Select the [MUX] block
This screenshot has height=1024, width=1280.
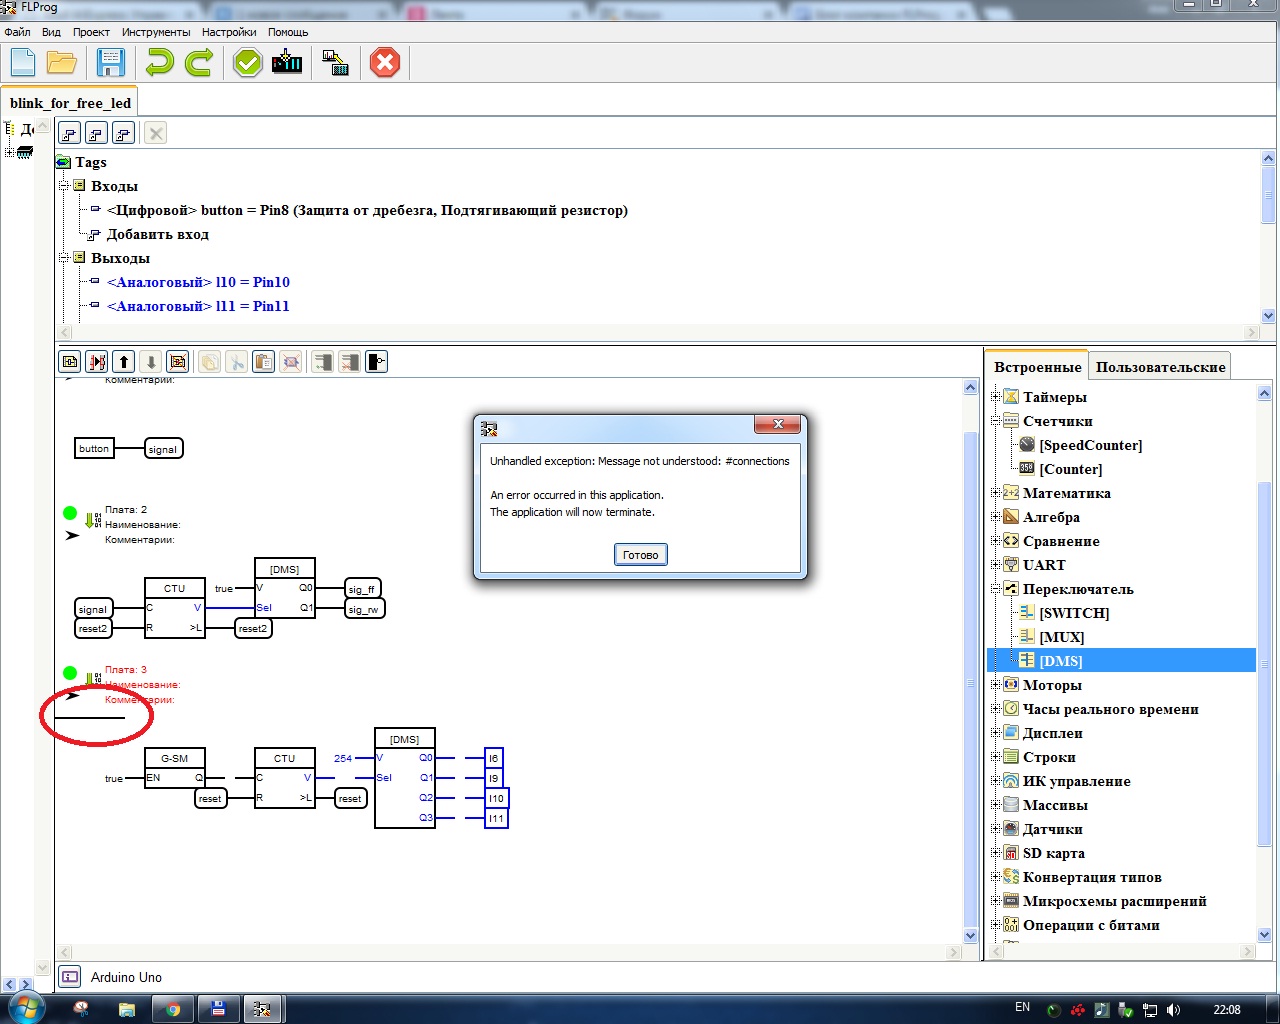(x=1061, y=637)
